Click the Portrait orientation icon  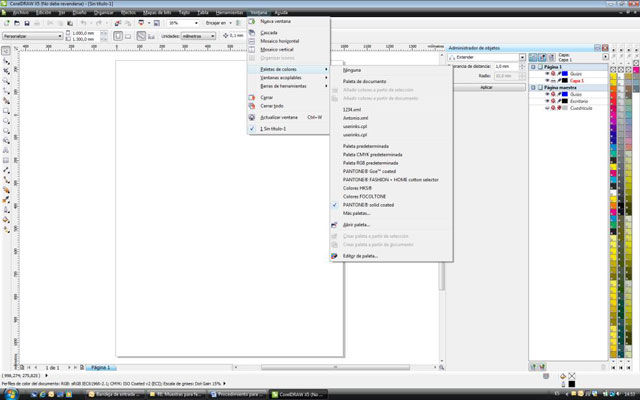click(117, 35)
